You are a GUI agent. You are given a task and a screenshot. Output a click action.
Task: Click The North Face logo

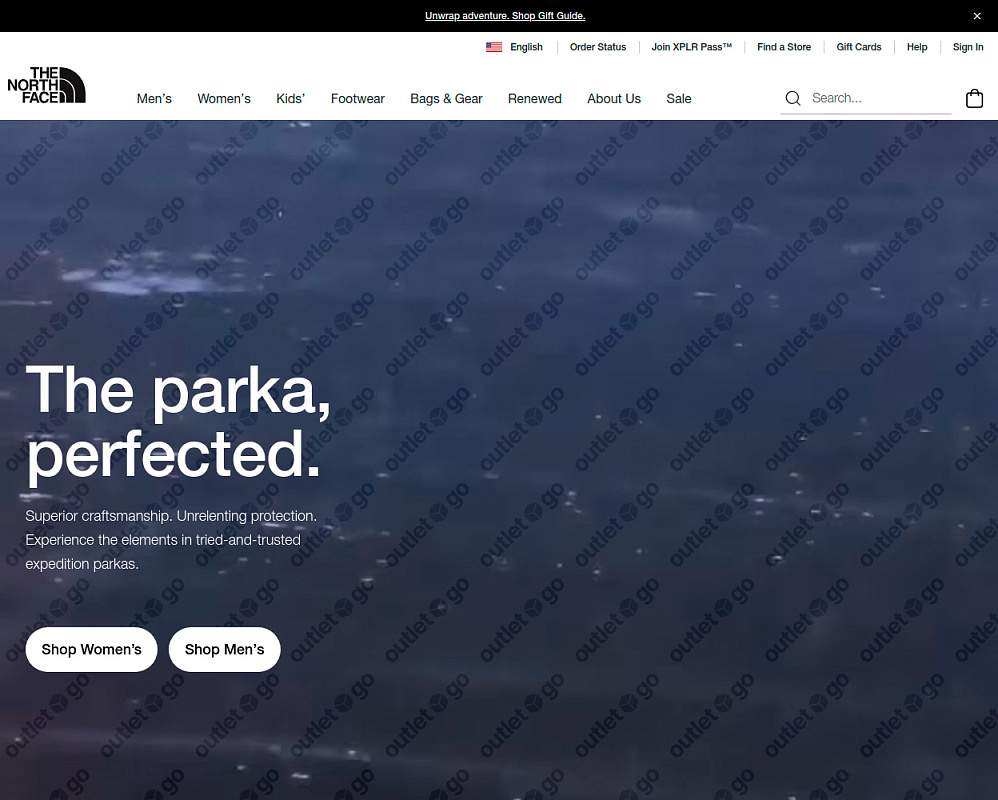click(46, 85)
